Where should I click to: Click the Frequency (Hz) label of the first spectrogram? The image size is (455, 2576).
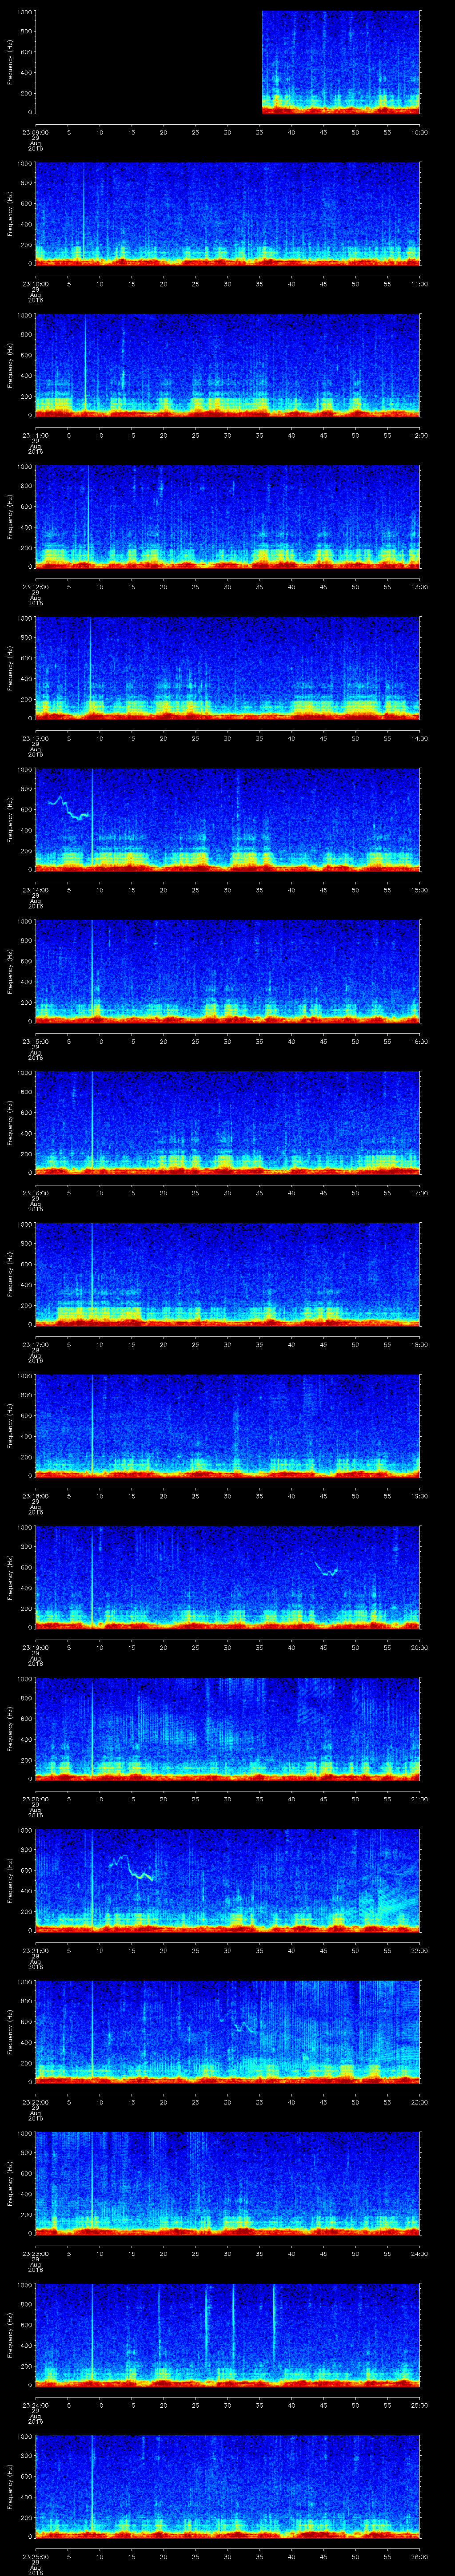click(x=10, y=62)
